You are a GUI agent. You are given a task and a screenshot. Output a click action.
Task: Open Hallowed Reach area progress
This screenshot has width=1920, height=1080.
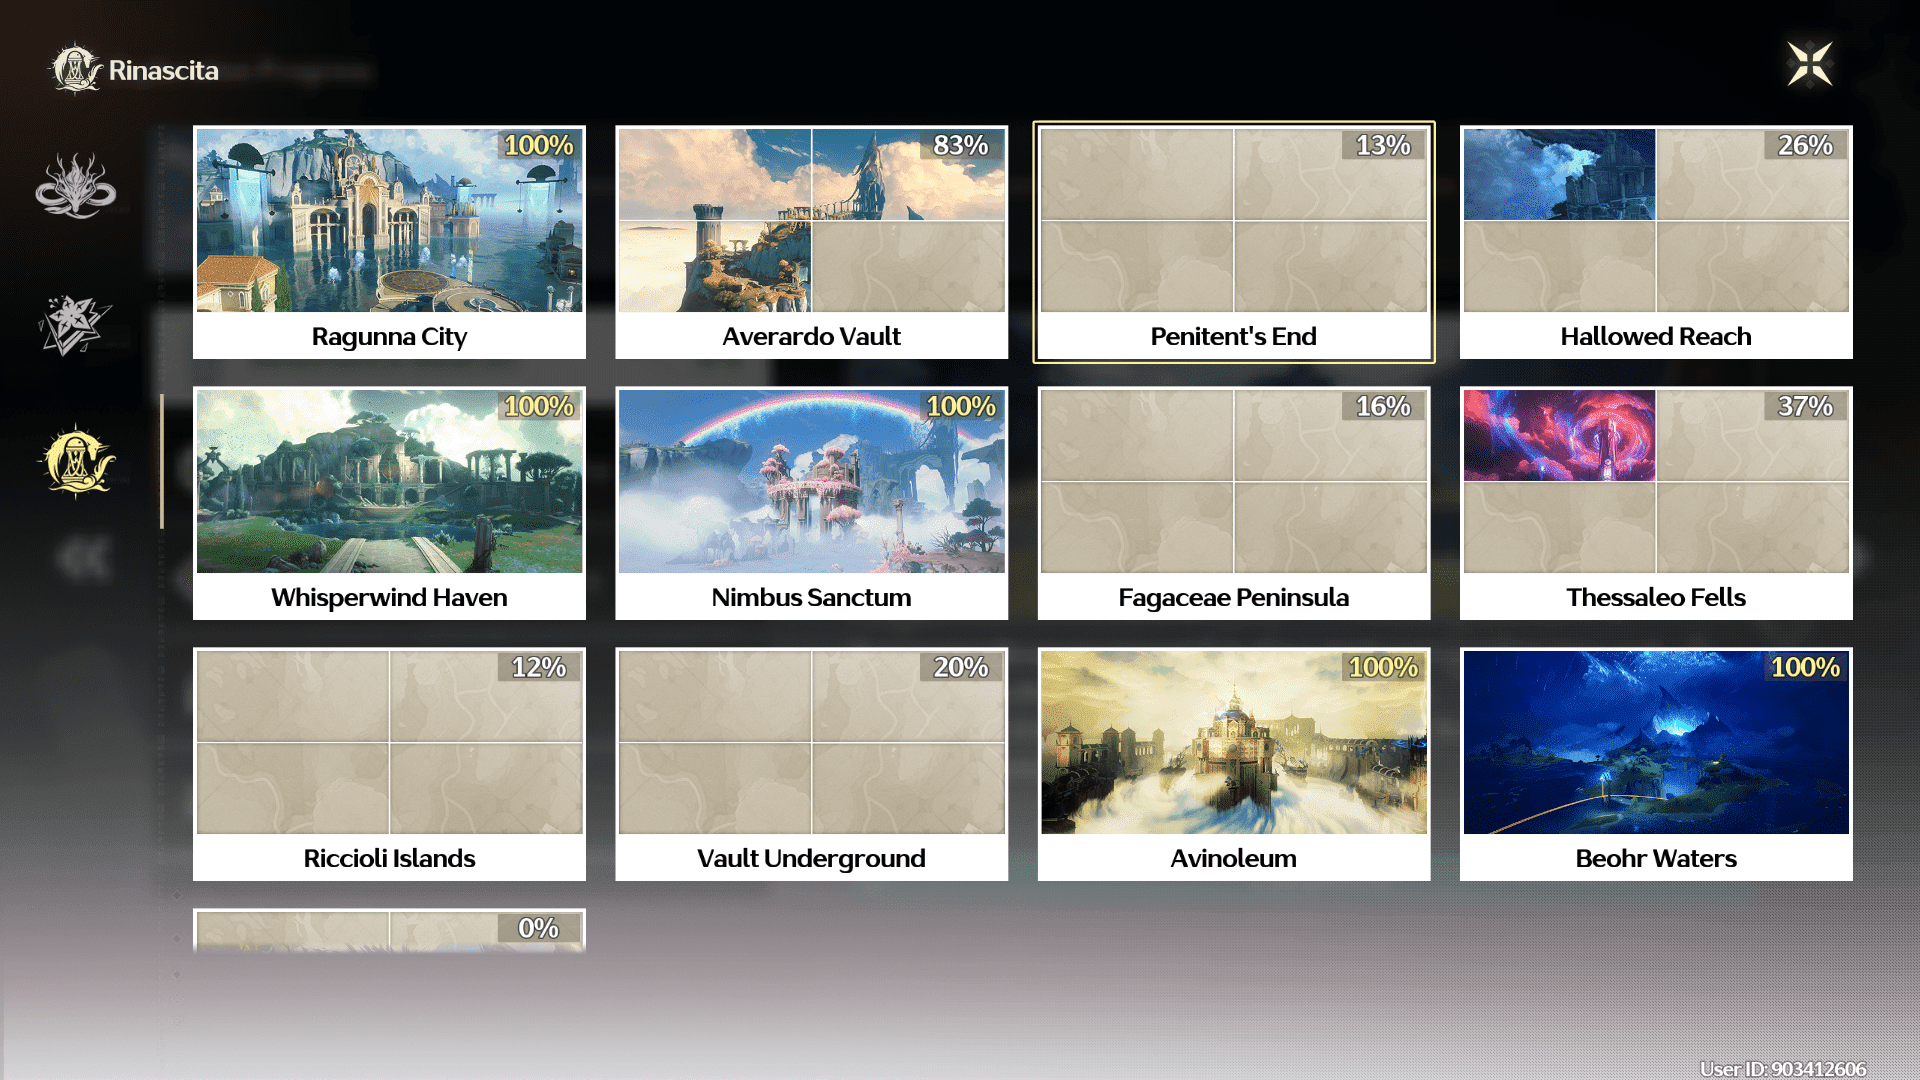click(x=1655, y=242)
